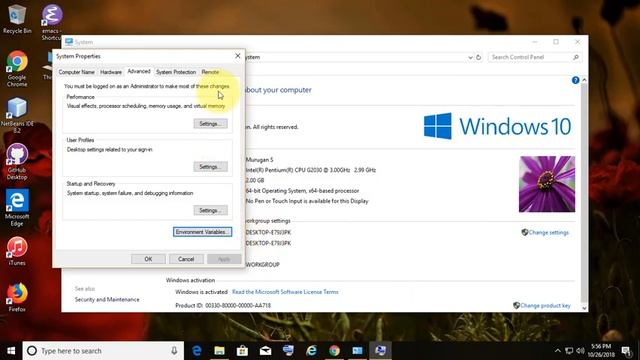Launch GitHub Desktop from desktop shortcut
Screen dimensions: 640x360
(17, 162)
